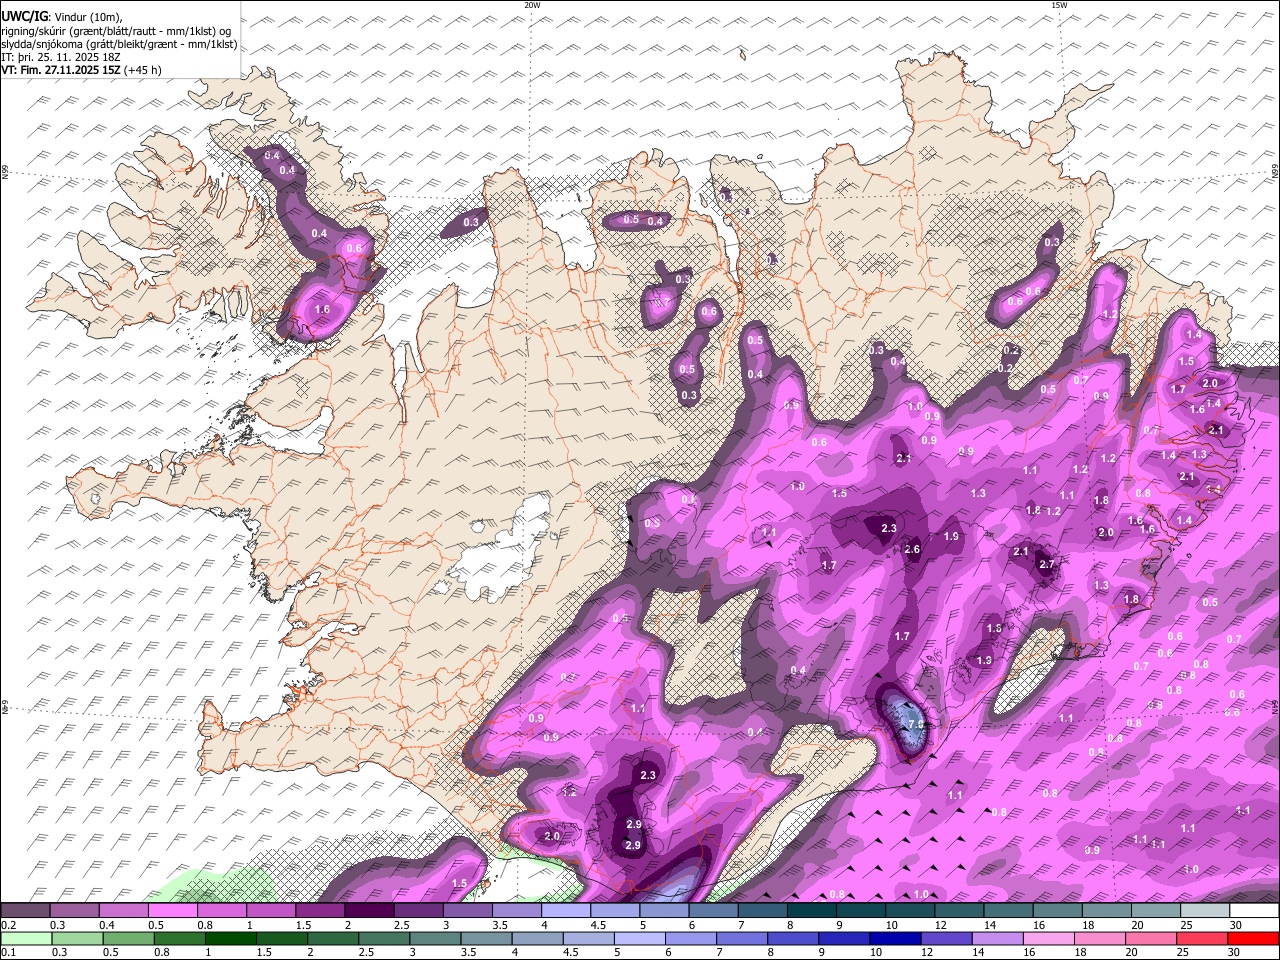
Task: Select the 2.6 precipitation value on the map
Action: (x=912, y=549)
